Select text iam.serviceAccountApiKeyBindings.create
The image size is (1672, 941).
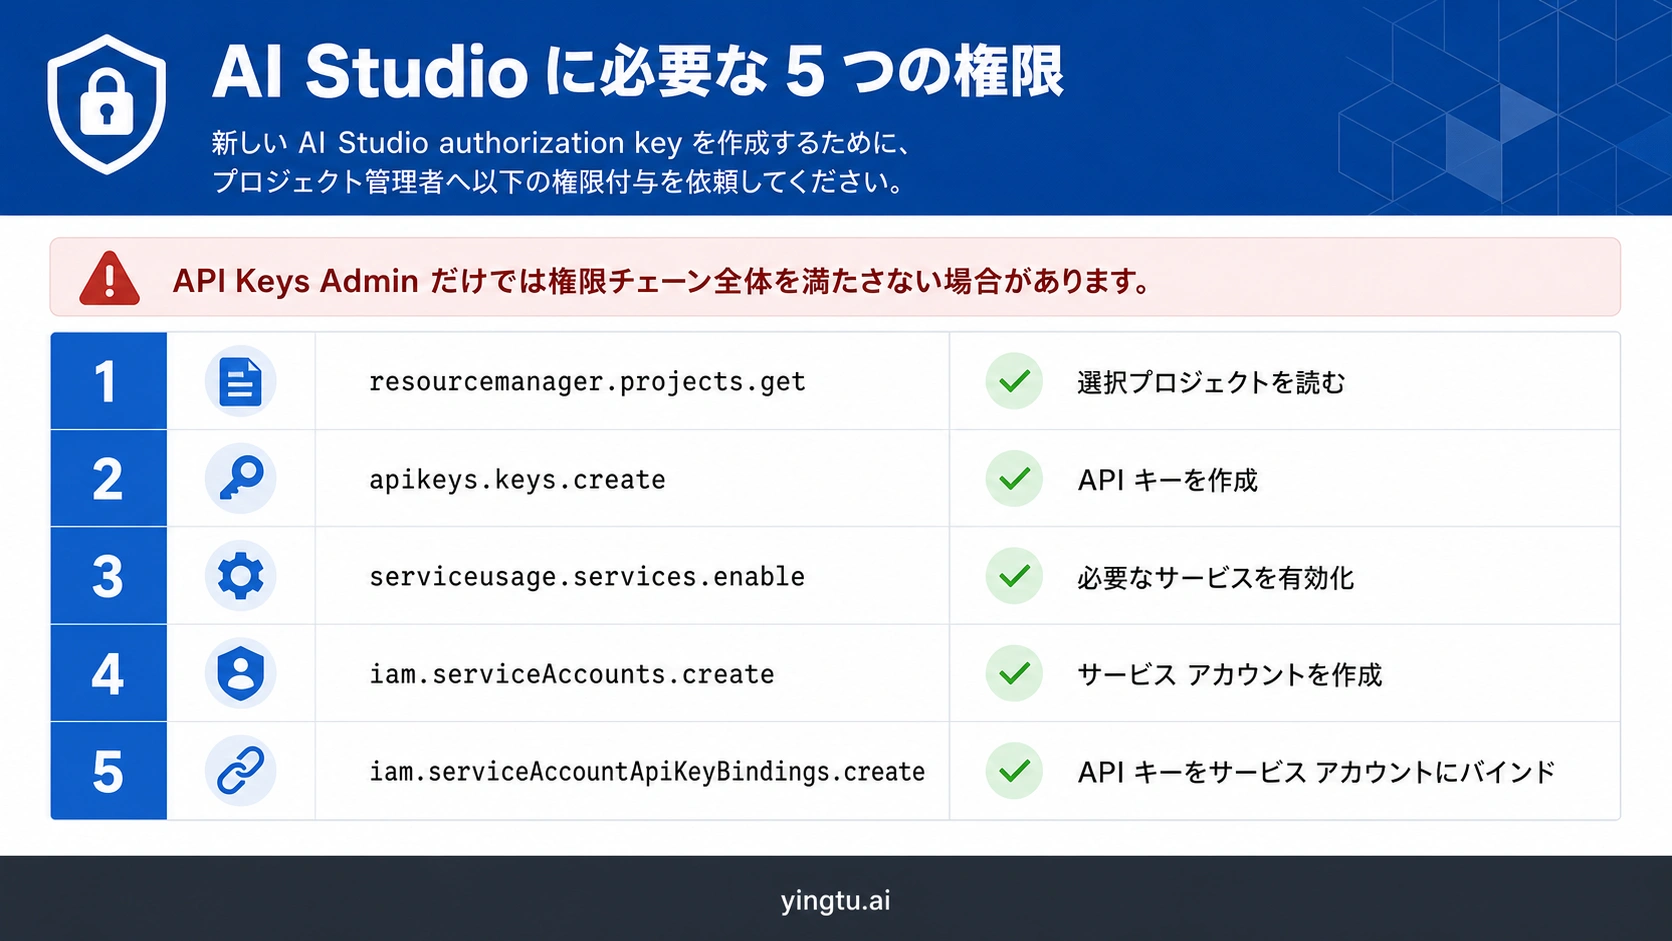pos(647,772)
